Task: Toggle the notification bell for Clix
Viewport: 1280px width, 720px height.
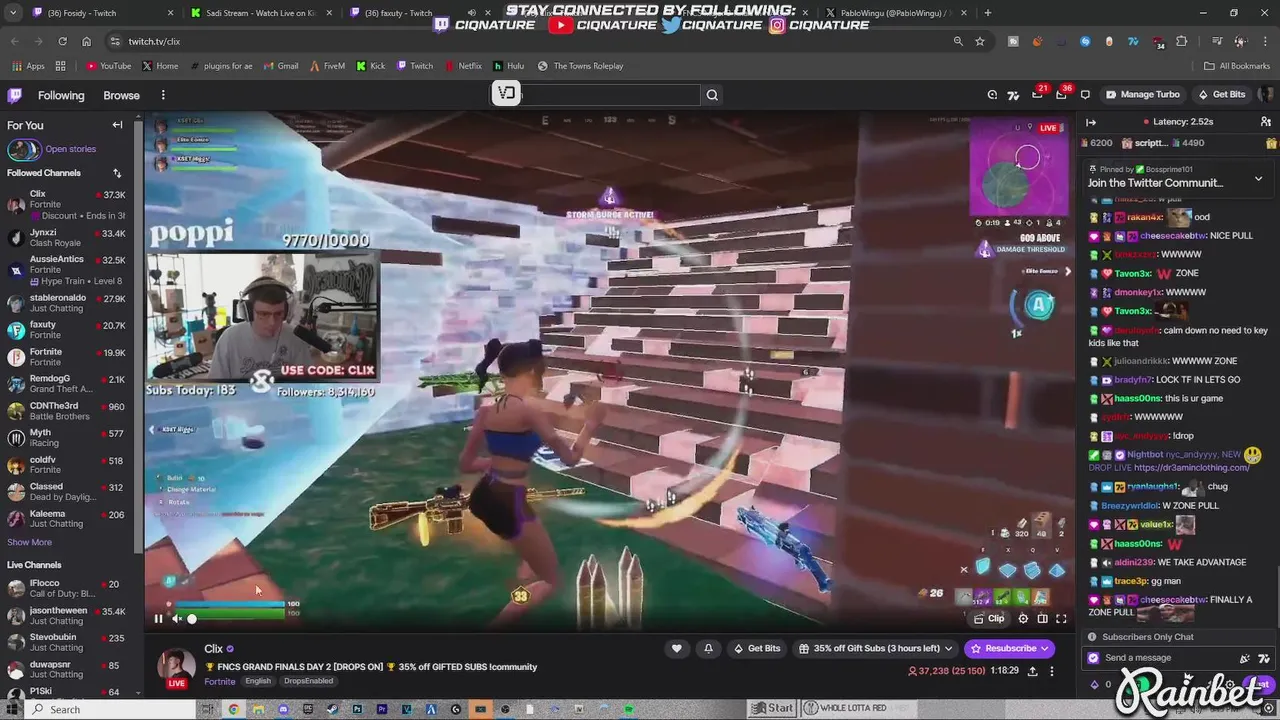Action: point(708,648)
